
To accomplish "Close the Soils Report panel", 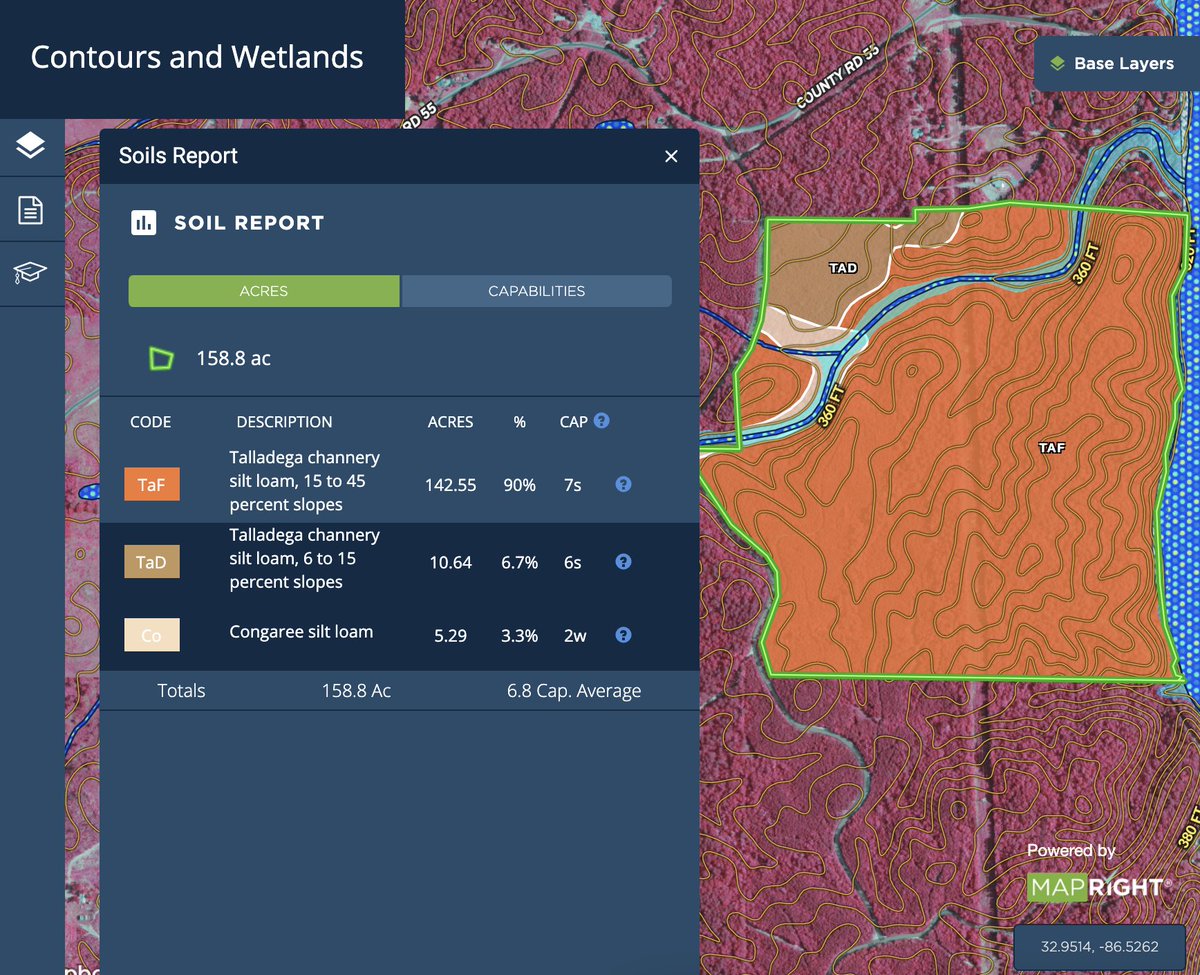I will coord(671,156).
